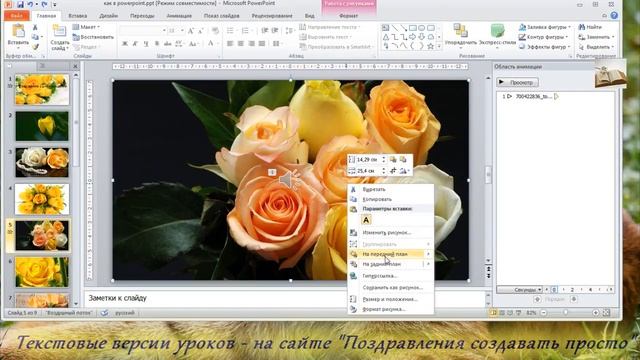Click the Упорядочить (Arrange) icon
The width and height of the screenshot is (640, 360).
point(460,30)
